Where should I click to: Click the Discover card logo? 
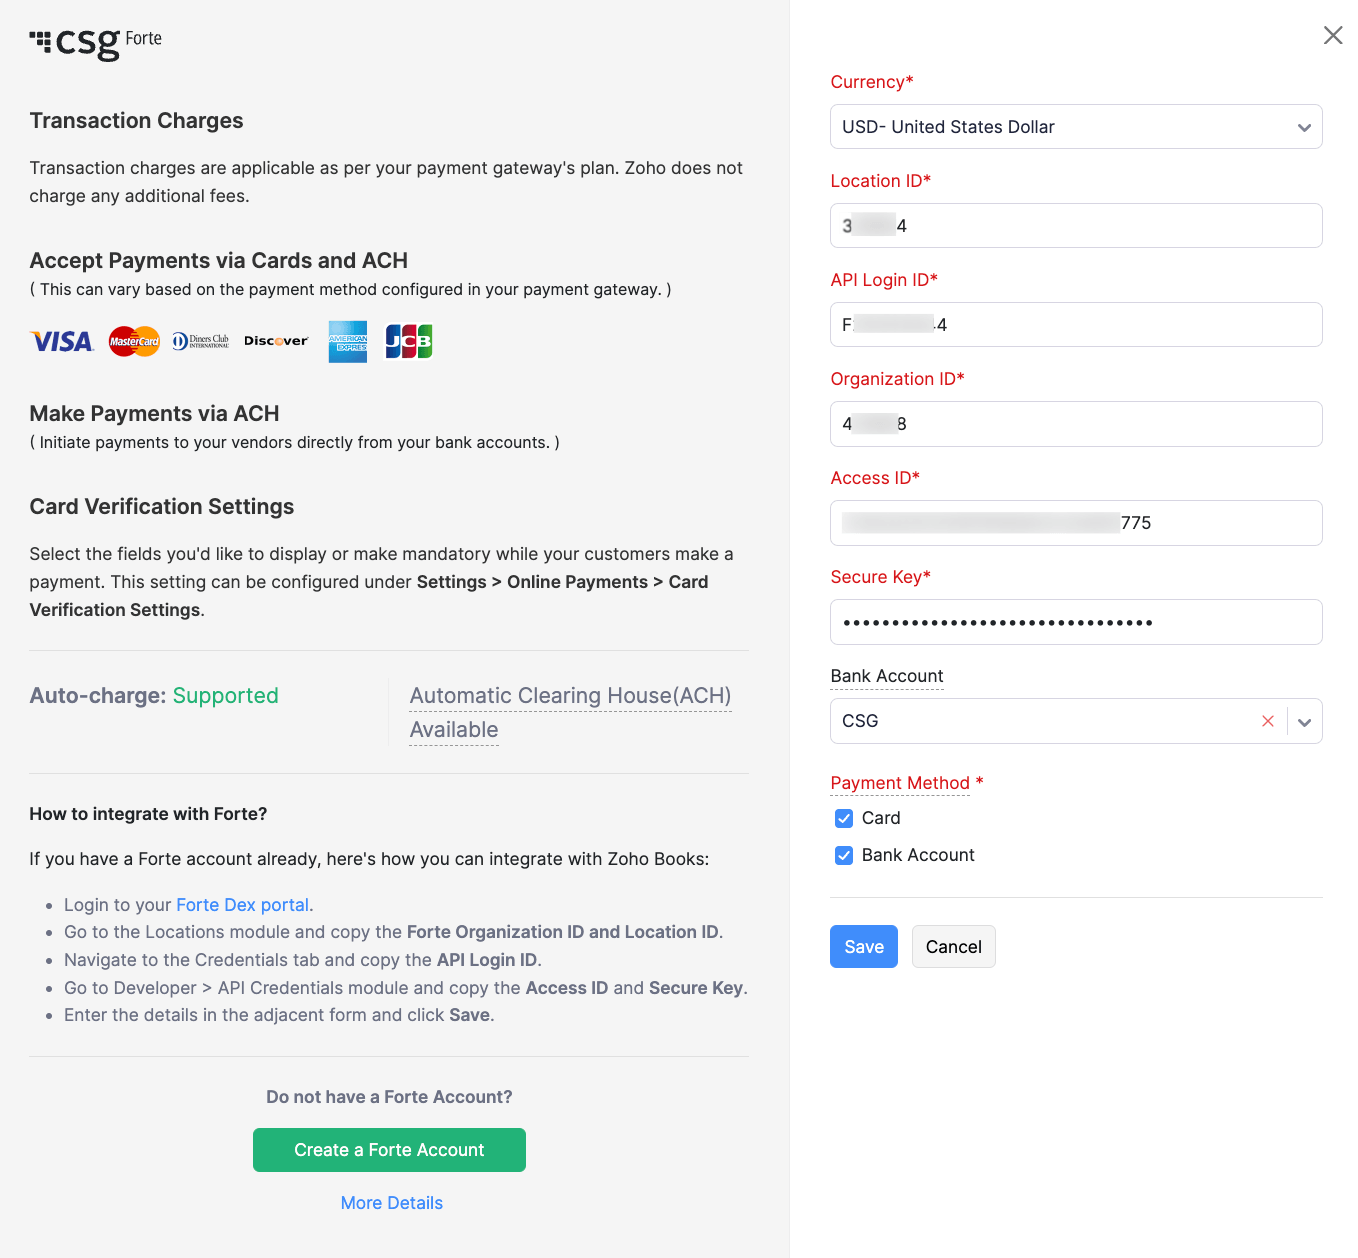point(276,341)
